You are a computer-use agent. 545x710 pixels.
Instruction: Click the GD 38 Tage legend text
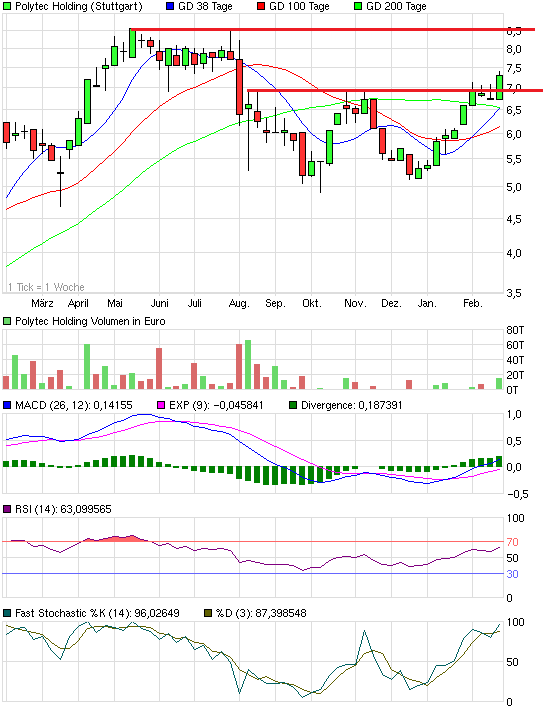pos(205,6)
